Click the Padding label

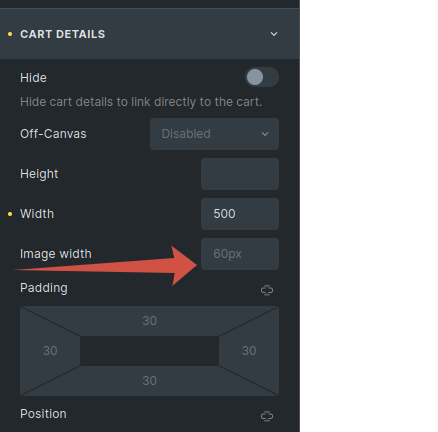(44, 288)
